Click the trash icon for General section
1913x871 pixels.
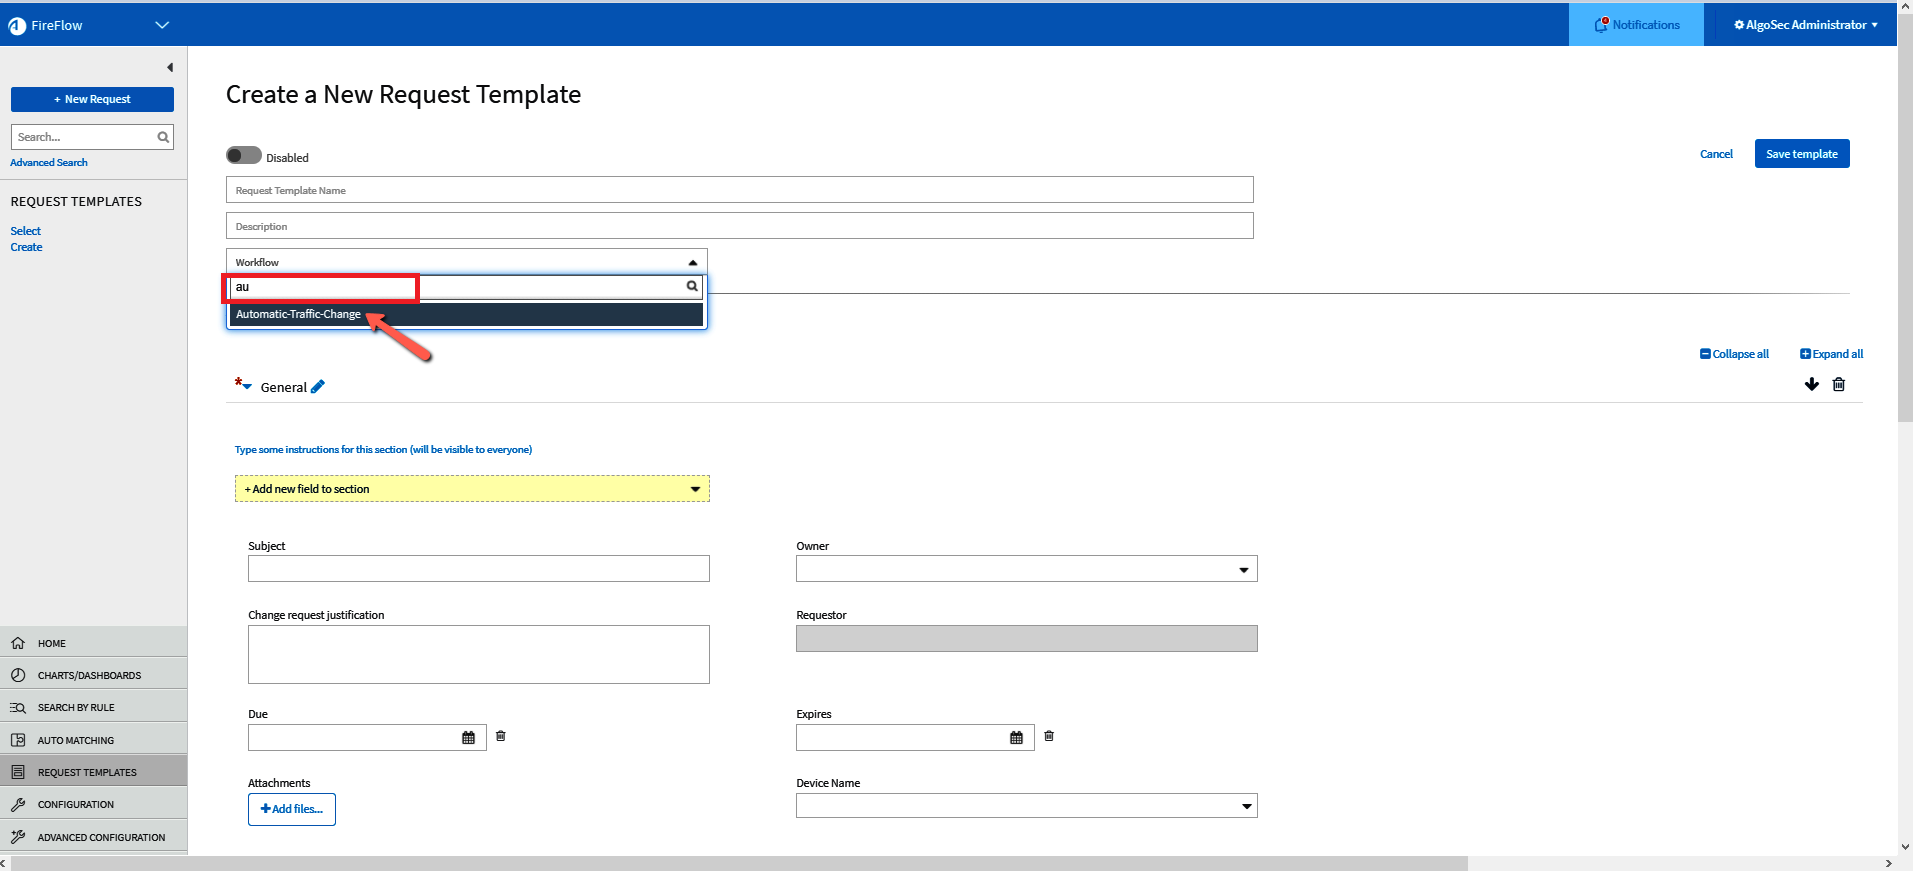1838,385
